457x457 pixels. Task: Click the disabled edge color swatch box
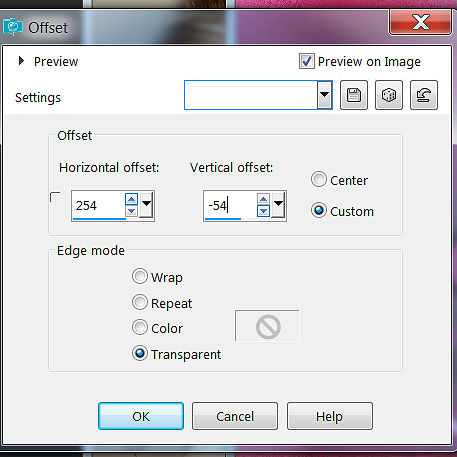coord(267,326)
